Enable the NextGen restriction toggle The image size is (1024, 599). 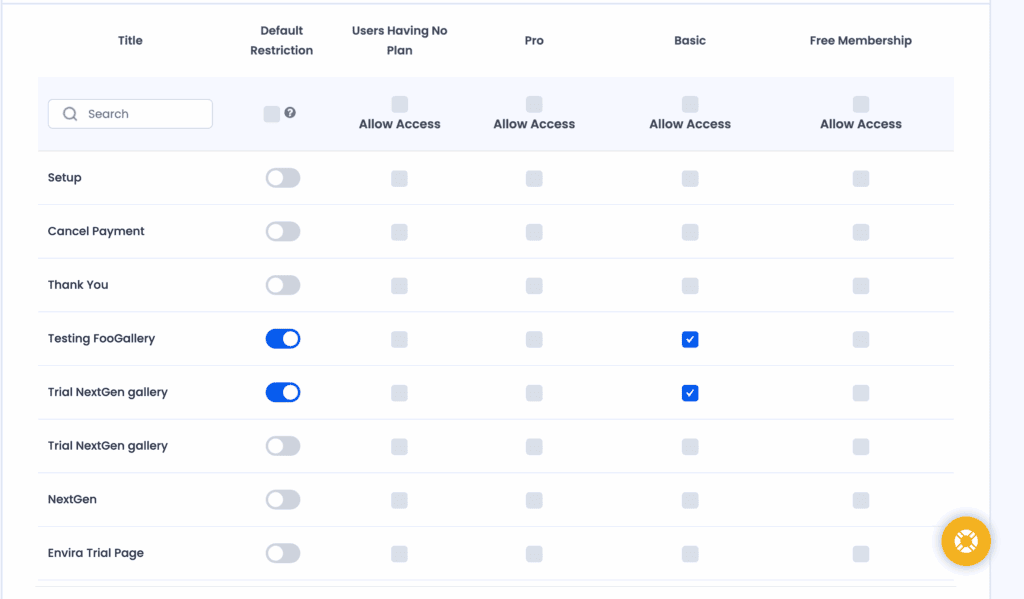[x=283, y=499]
